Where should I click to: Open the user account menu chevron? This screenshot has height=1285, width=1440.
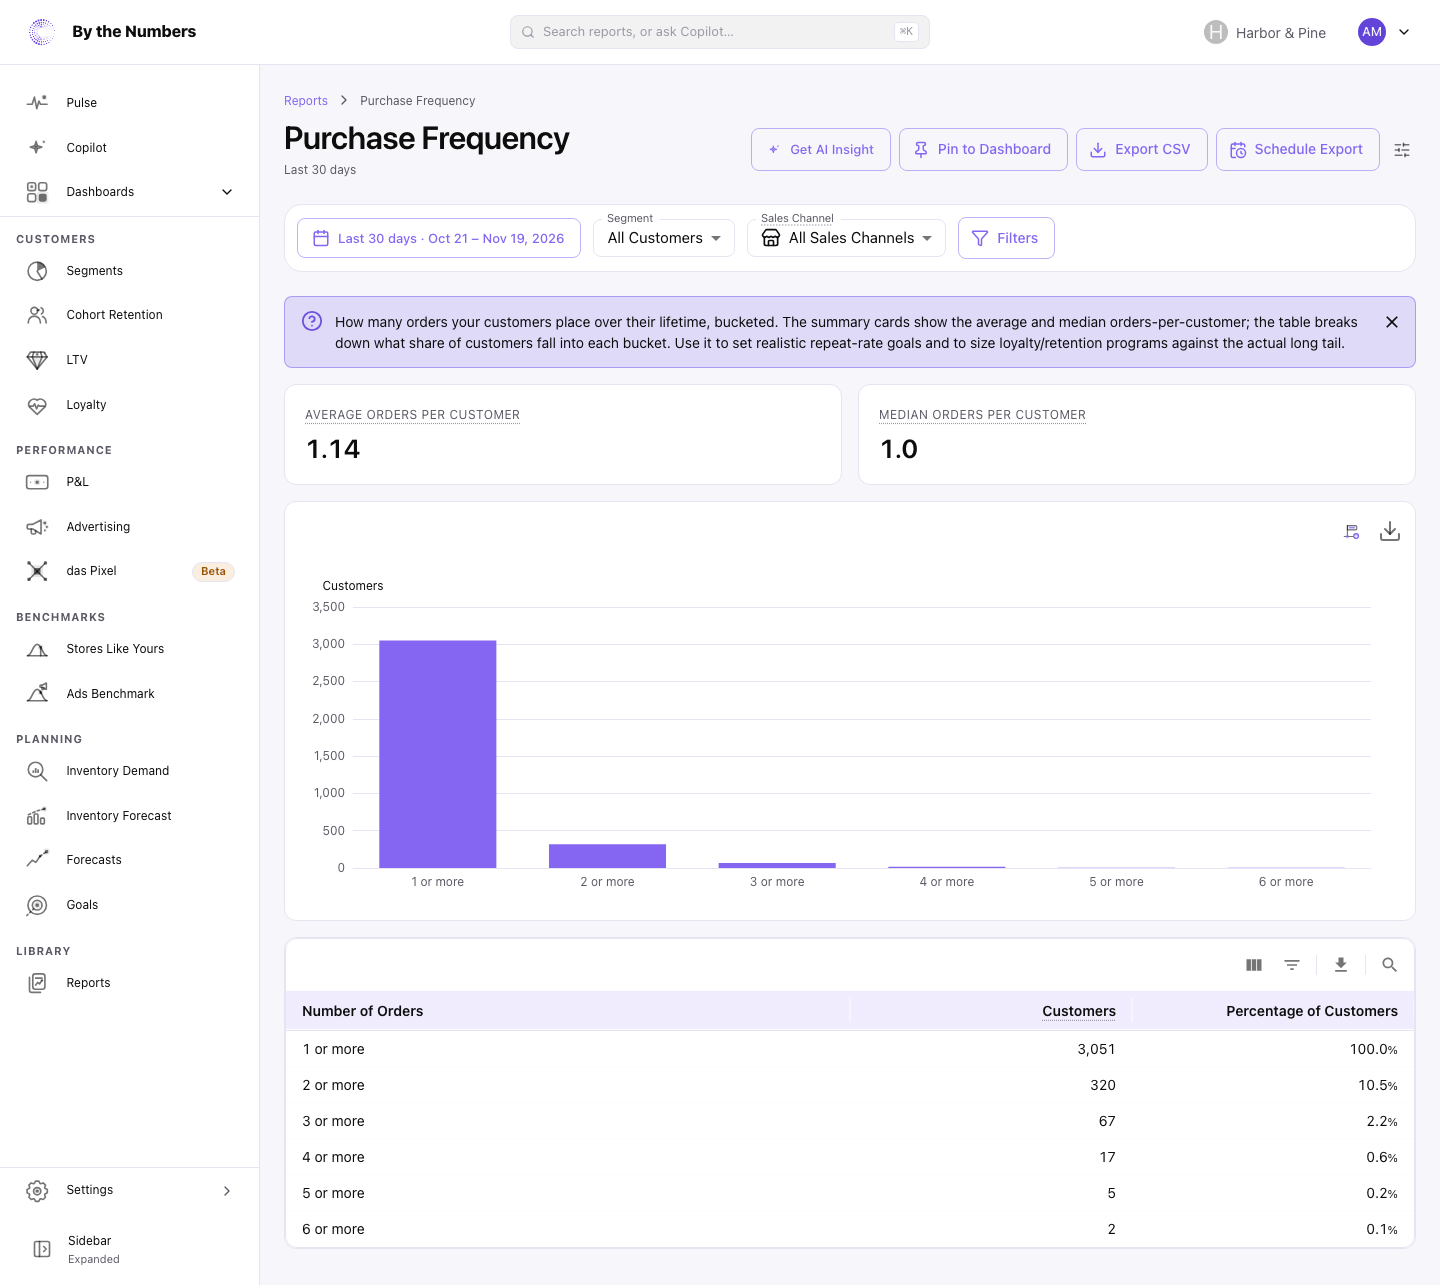click(1404, 32)
